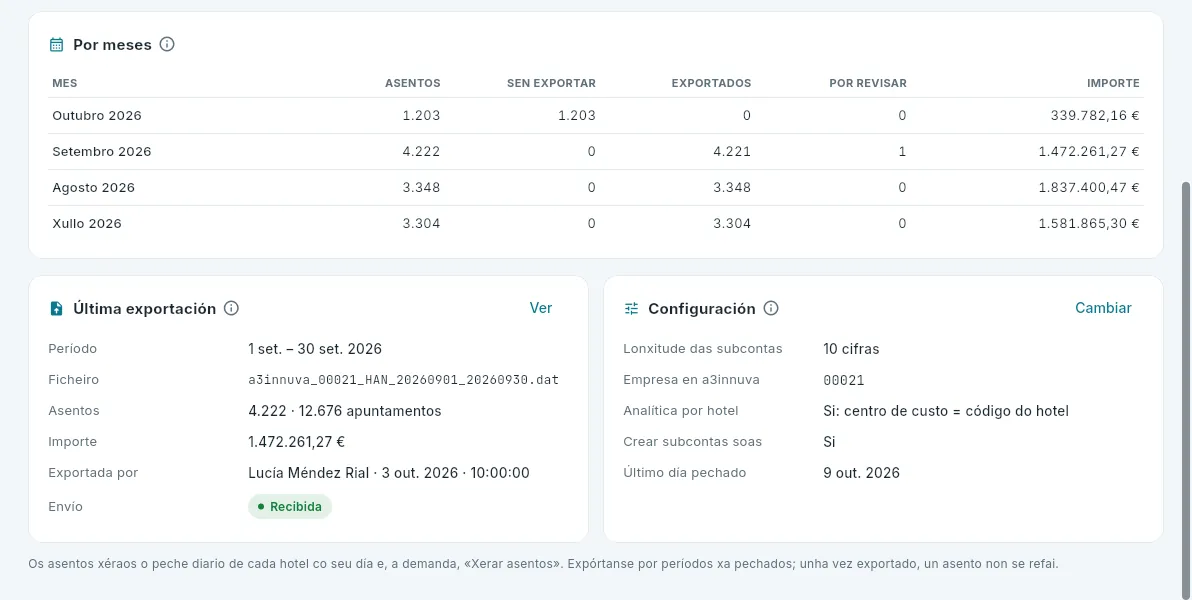This screenshot has height=600, width=1192.
Task: Click the IMPORTE column header
Action: point(1113,83)
